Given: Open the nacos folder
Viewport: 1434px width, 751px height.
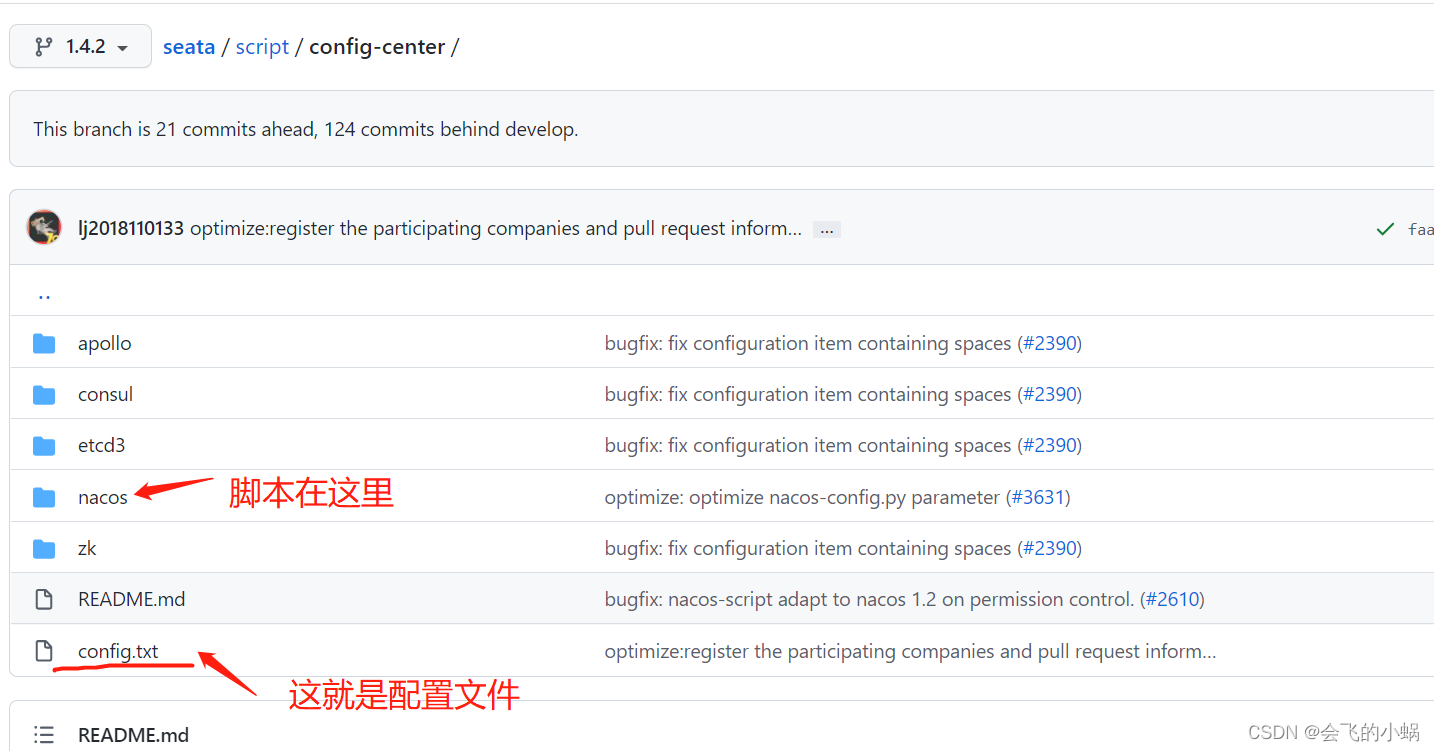Looking at the screenshot, I should point(103,497).
